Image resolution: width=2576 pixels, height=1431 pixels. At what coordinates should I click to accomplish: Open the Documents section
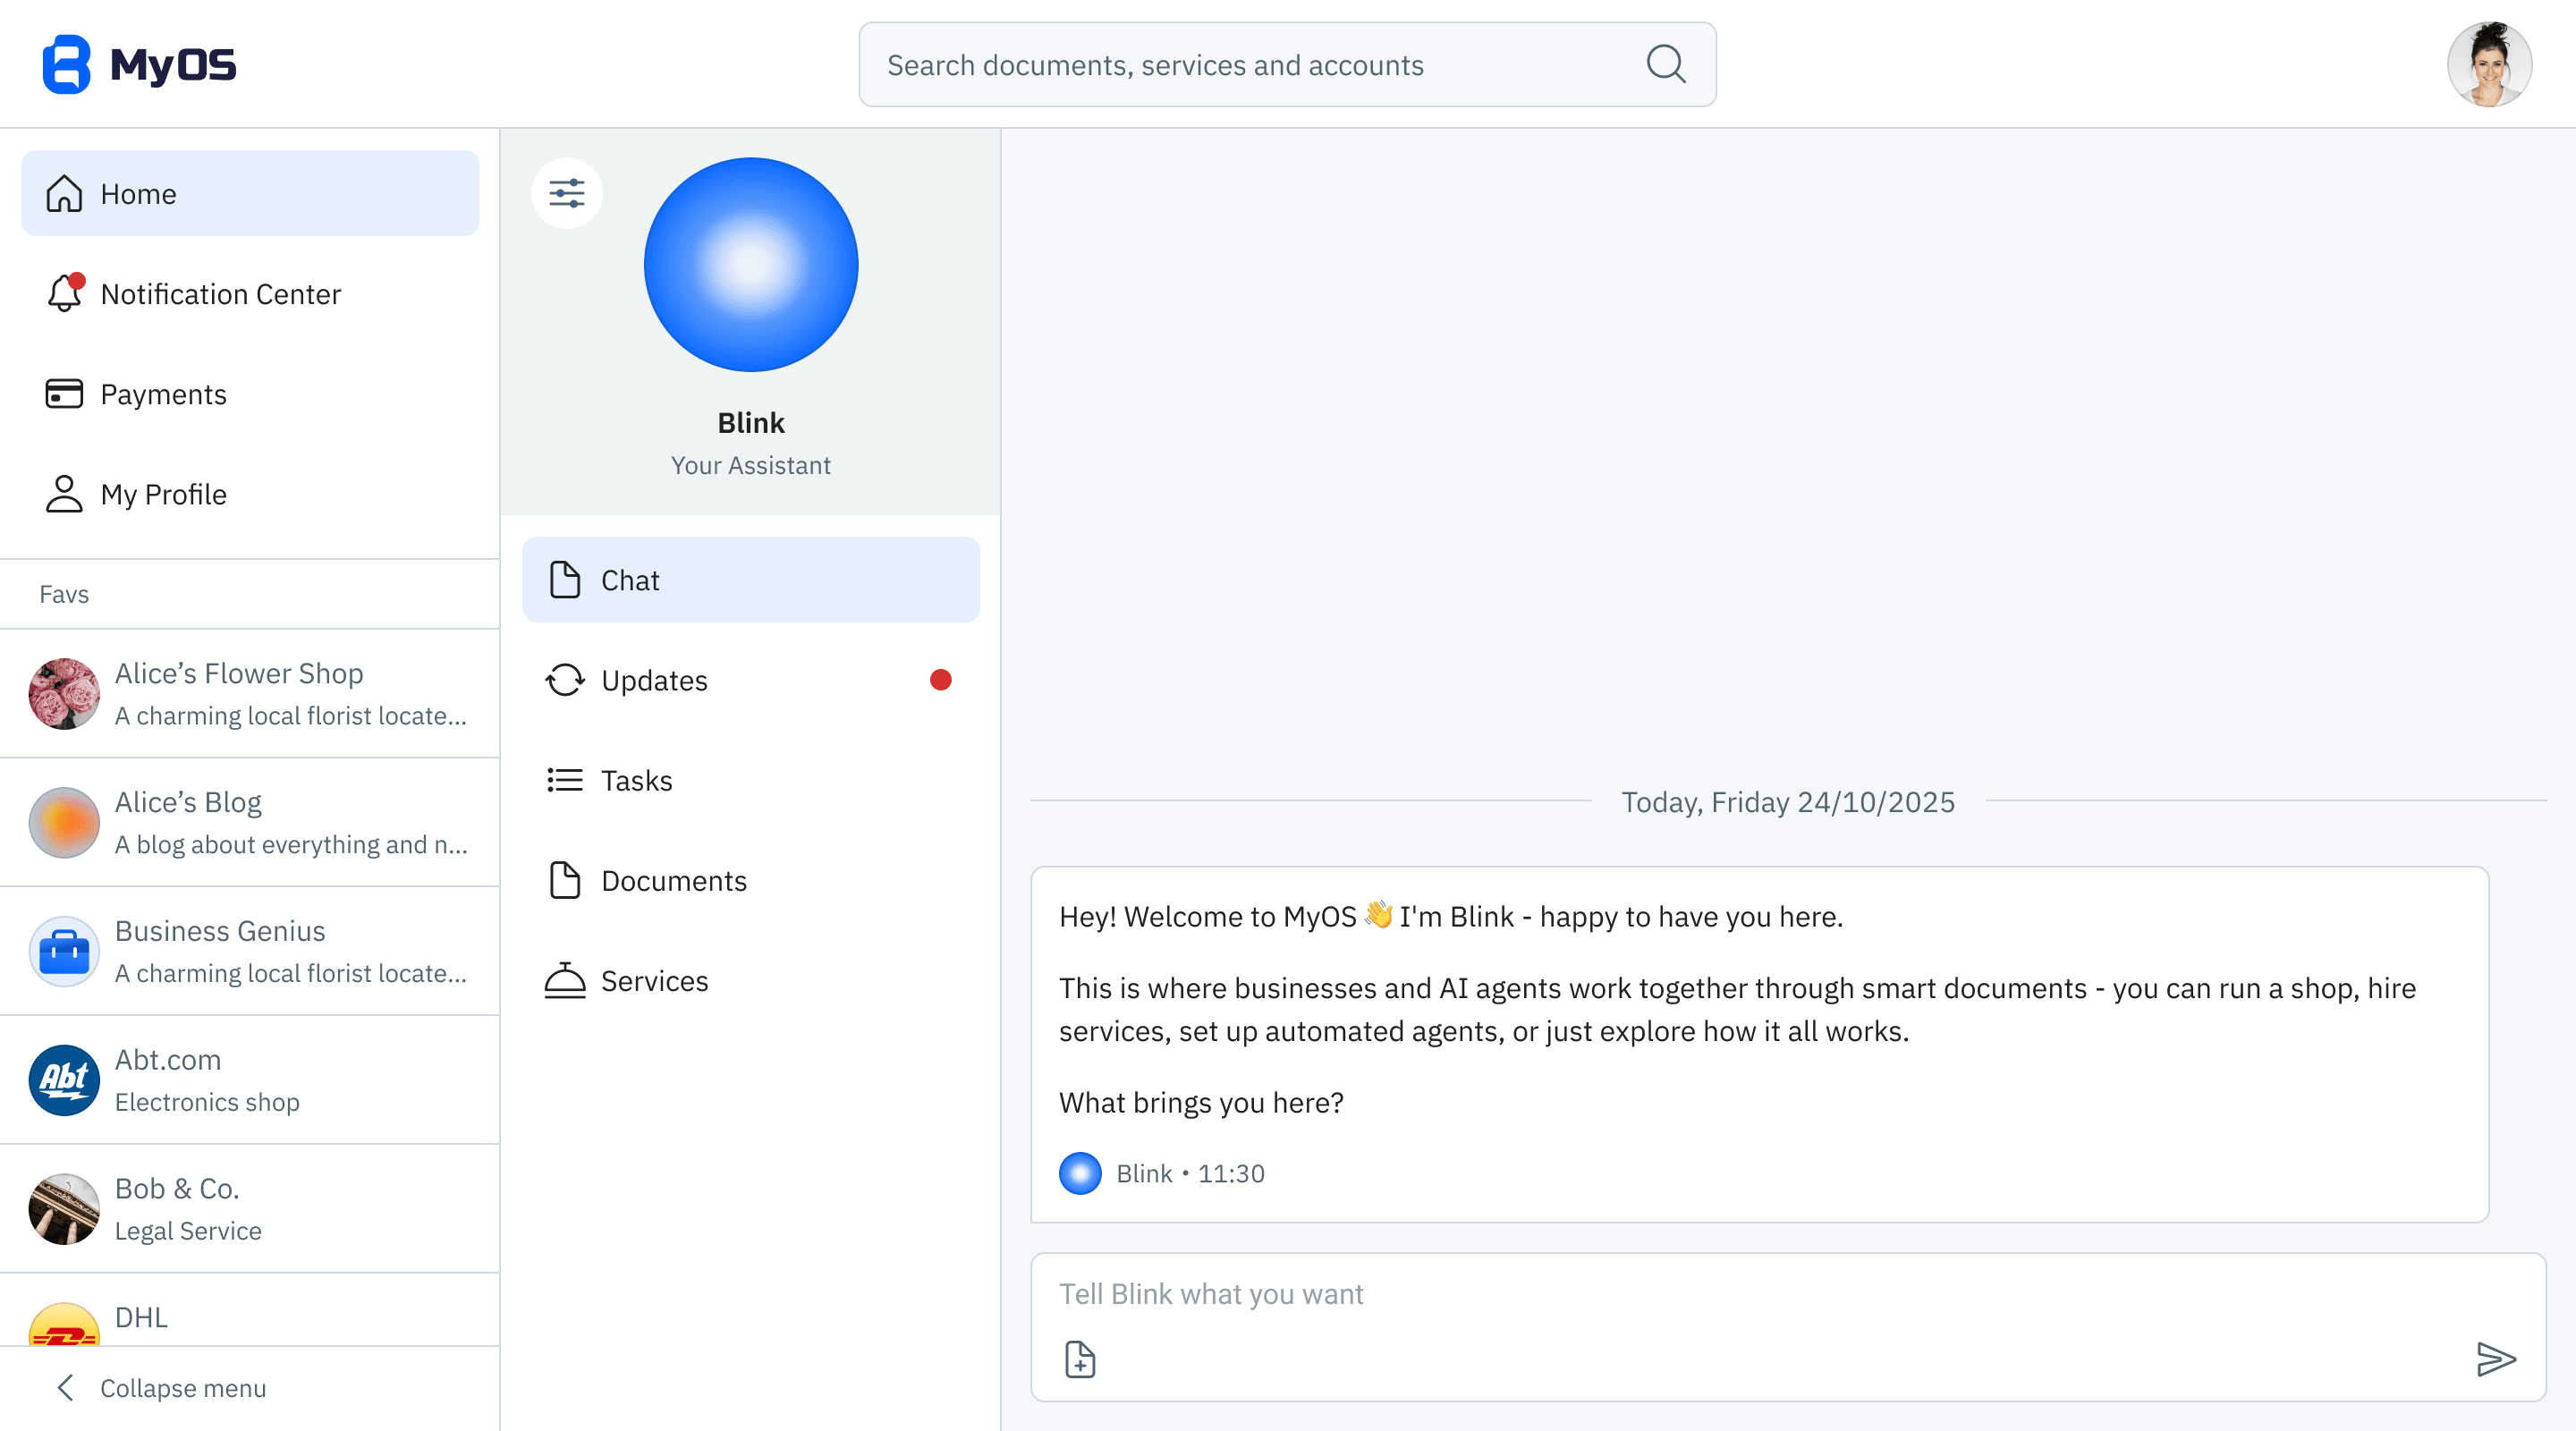point(673,880)
